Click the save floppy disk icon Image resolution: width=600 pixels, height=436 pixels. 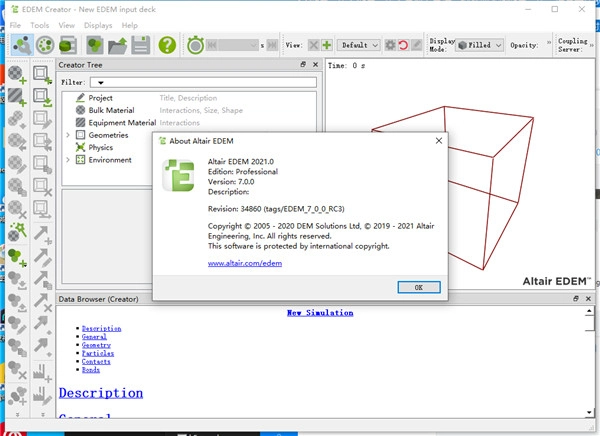141,45
